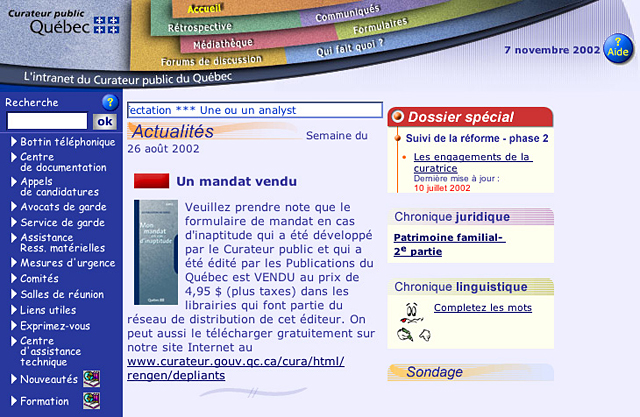Click the red rectangle beside Un mandat vendu

point(151,181)
